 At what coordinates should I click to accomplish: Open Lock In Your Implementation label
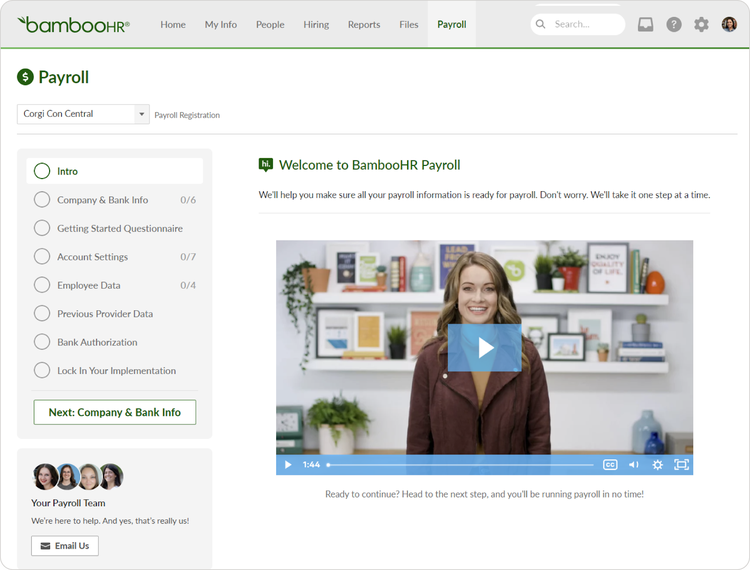[117, 371]
